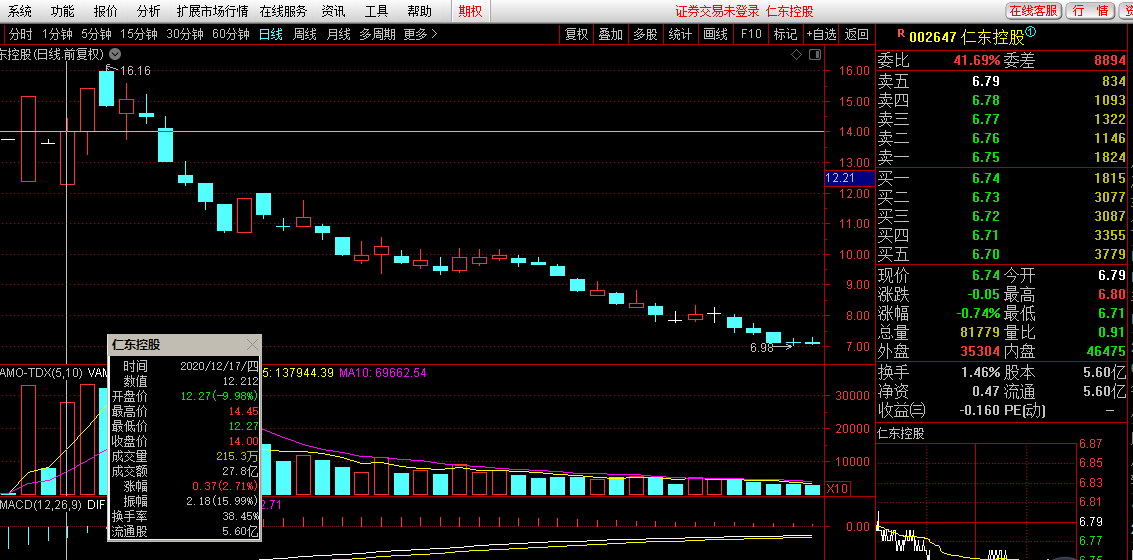Open the 扩展市场行情 menu
Screen dimensions: 1133x560
click(212, 11)
